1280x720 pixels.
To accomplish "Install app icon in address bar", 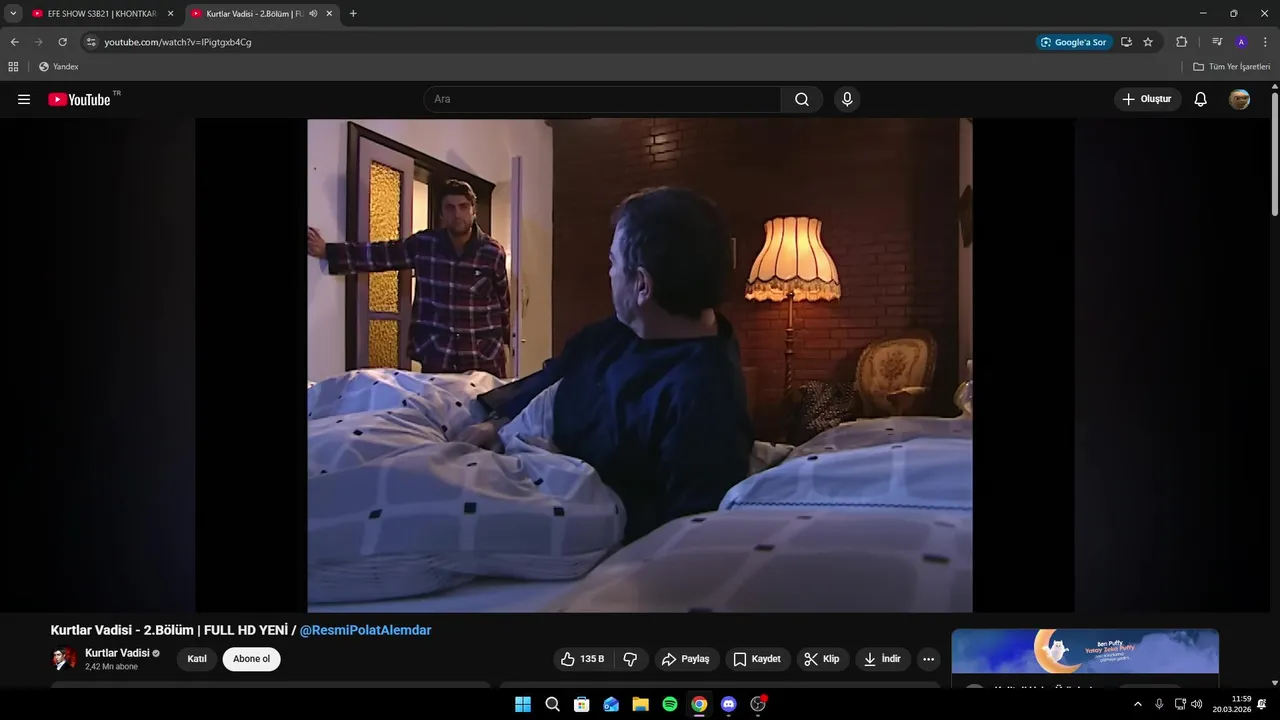I will tap(1126, 42).
